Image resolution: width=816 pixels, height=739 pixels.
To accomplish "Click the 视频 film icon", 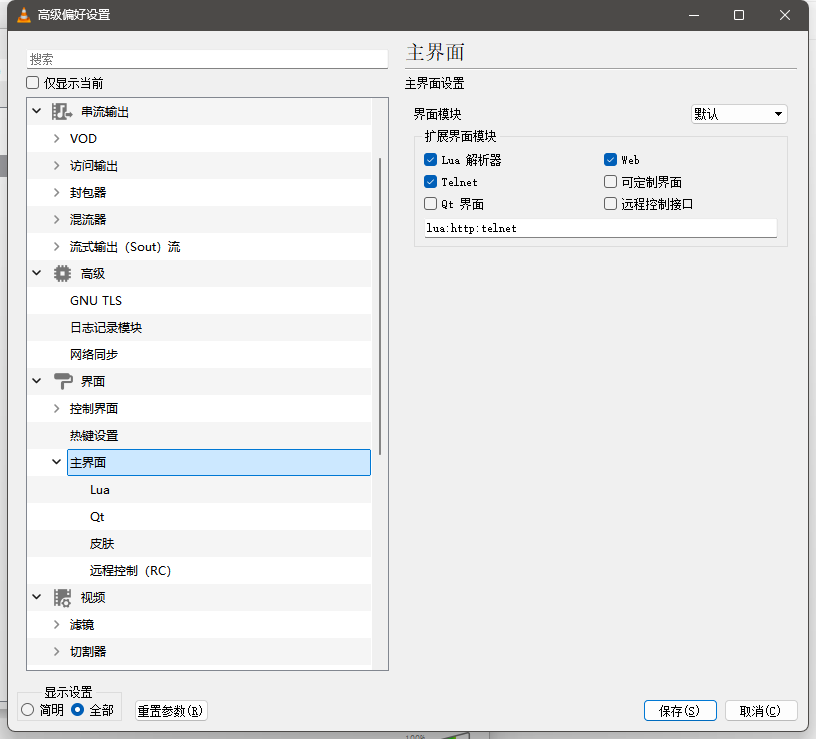I will pyautogui.click(x=62, y=597).
